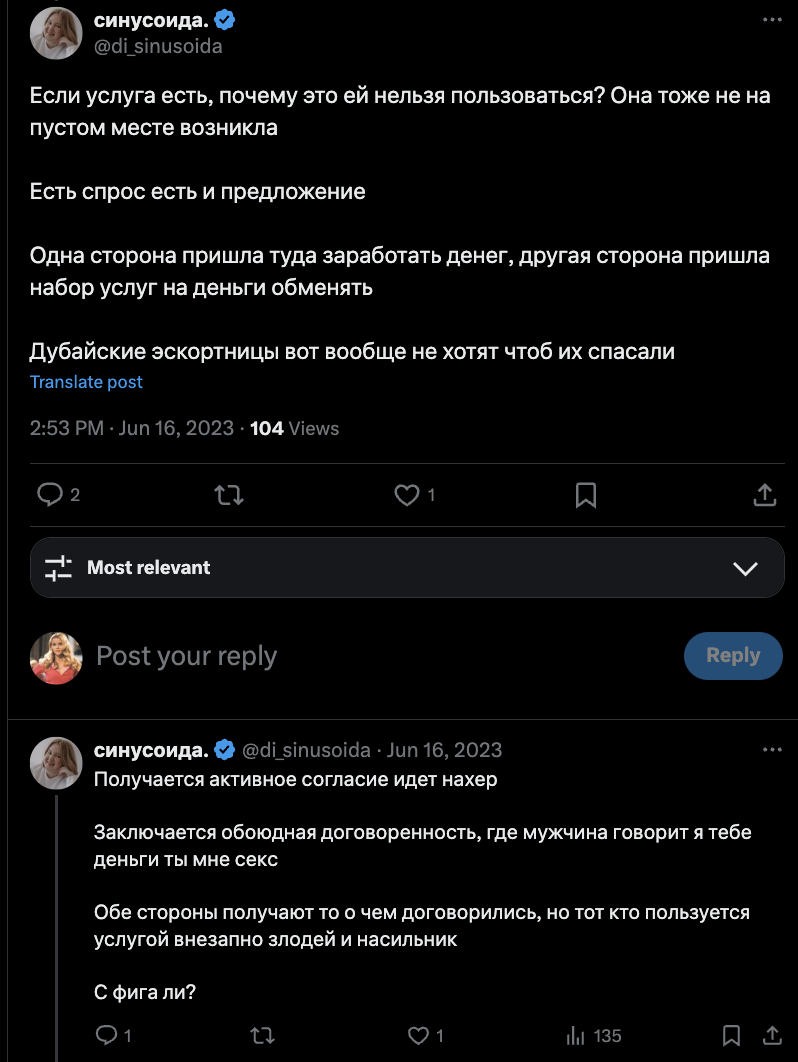Screen dimensions: 798x1062
Task: Click Translate post link
Action: point(86,382)
